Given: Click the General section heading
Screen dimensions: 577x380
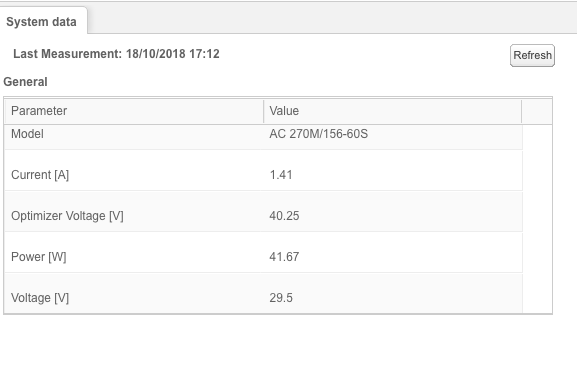Looking at the screenshot, I should point(25,82).
